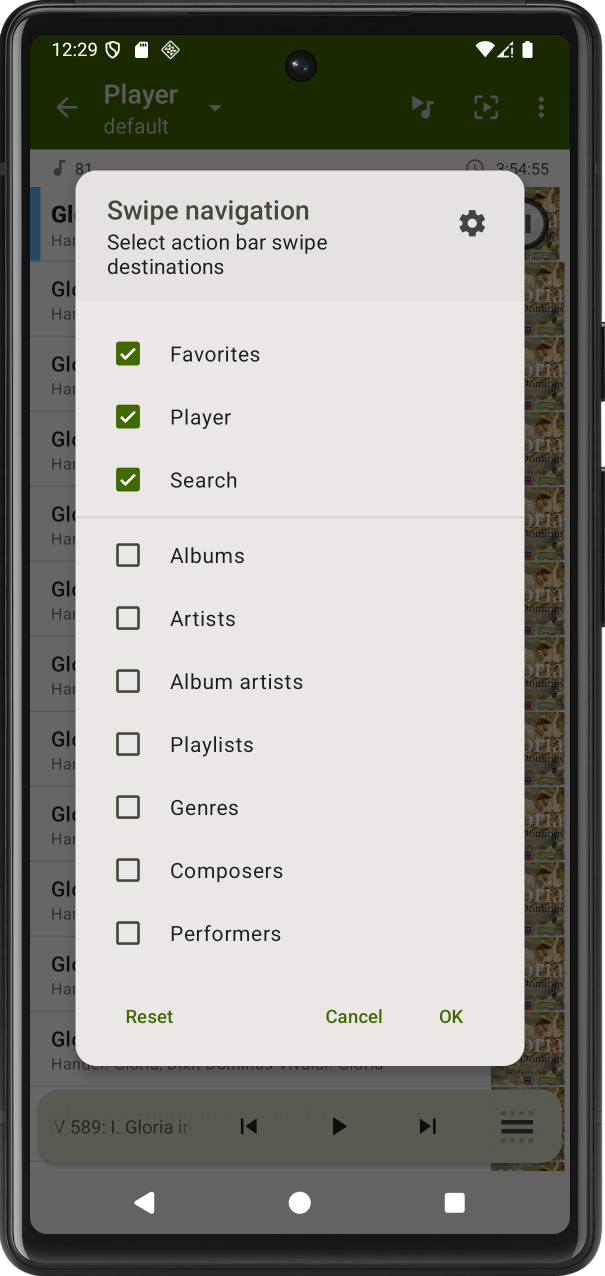This screenshot has width=605, height=1276.
Task: Open the play queue icon in toolbar
Action: [423, 108]
